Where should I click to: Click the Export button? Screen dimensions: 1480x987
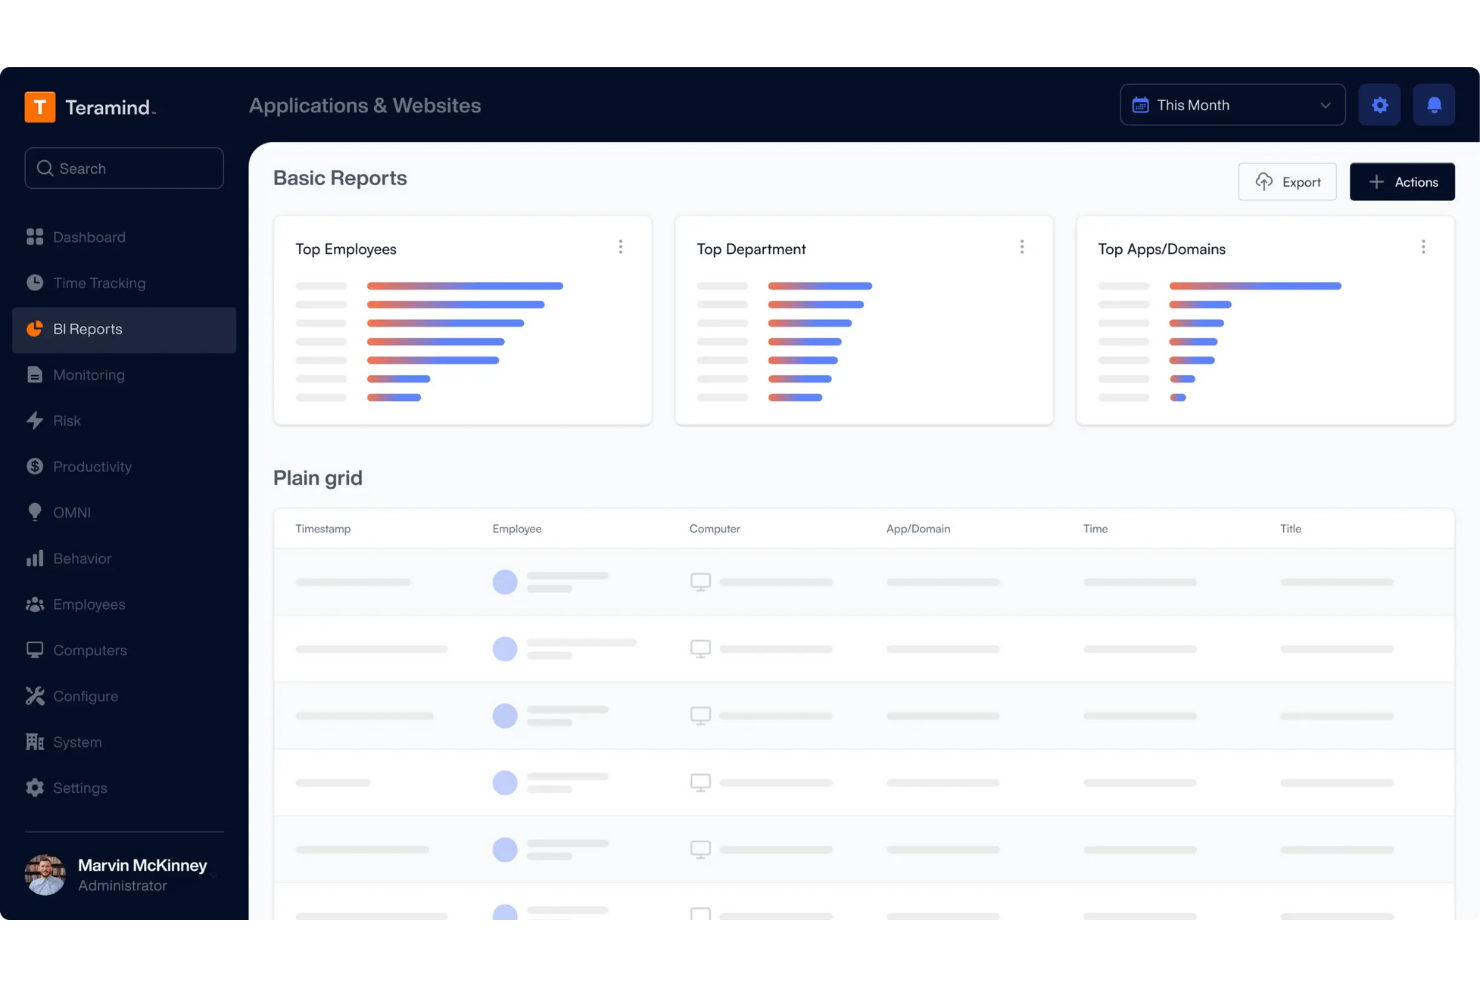pos(1288,182)
